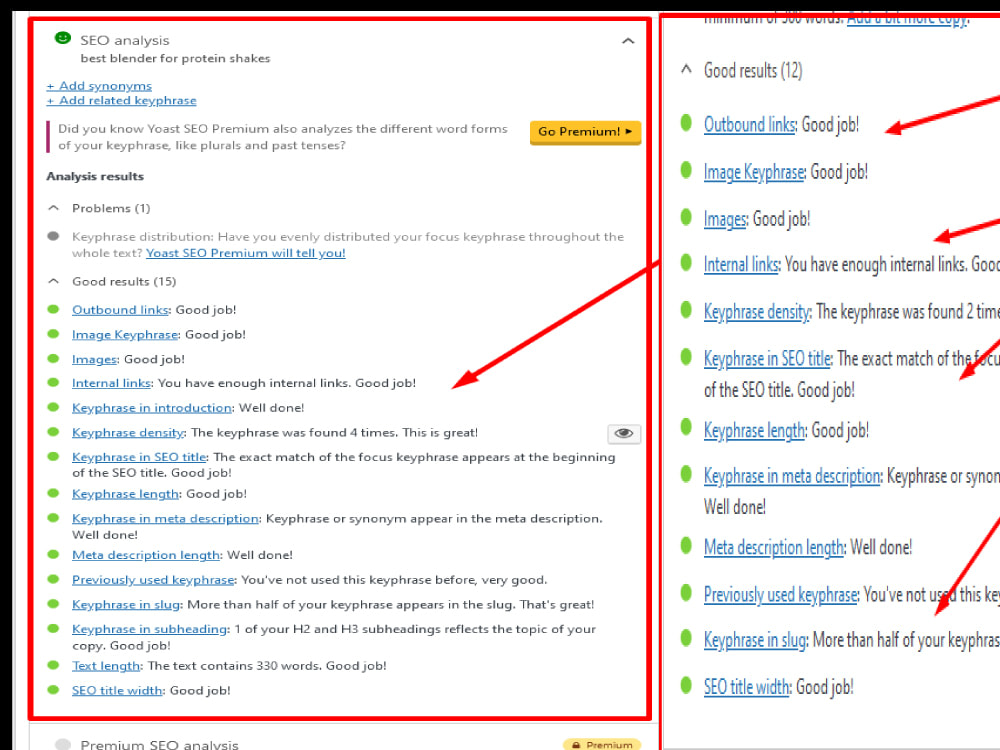Image resolution: width=1000 pixels, height=750 pixels.
Task: Click the green bullet beside left-panel Meta description length
Action: (54, 555)
